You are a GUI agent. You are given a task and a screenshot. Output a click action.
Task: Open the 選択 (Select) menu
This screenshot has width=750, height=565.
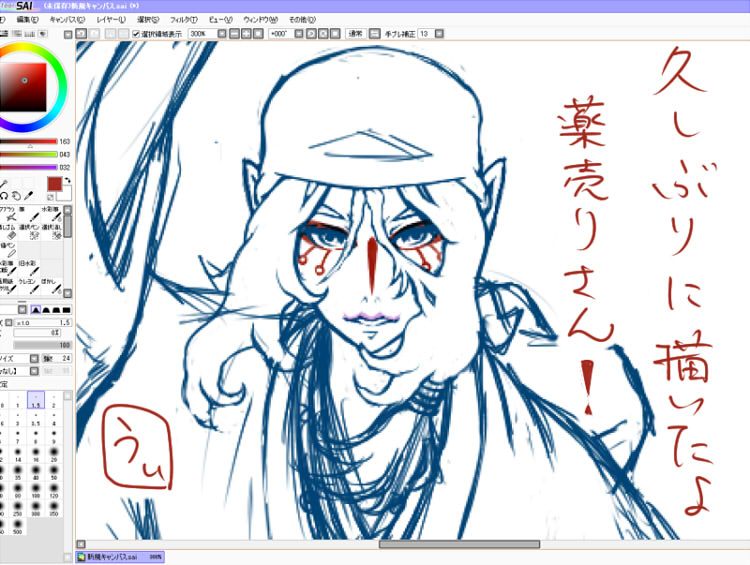[148, 20]
